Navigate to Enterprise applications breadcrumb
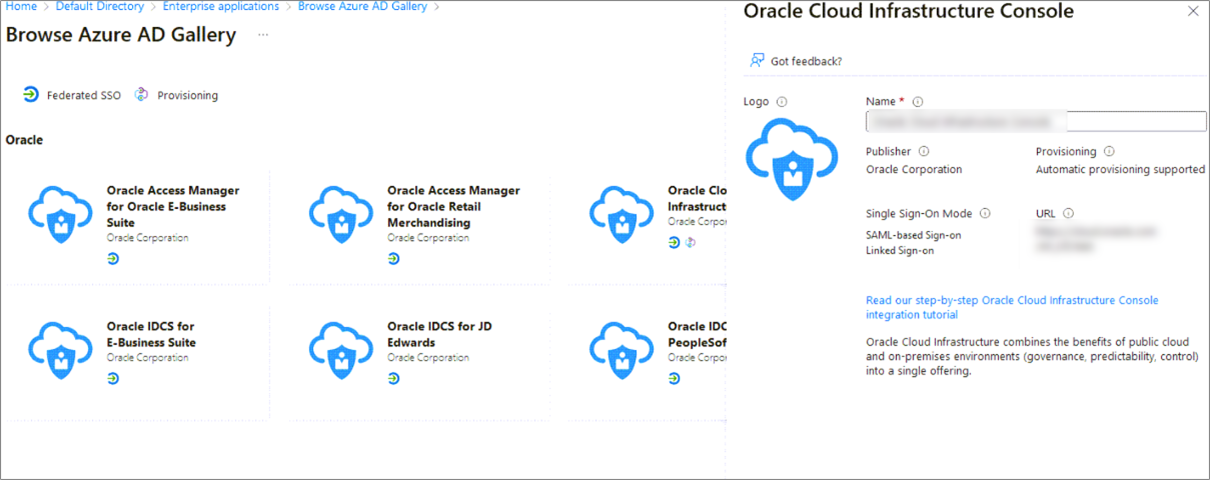Viewport: 1210px width, 480px height. point(221,6)
